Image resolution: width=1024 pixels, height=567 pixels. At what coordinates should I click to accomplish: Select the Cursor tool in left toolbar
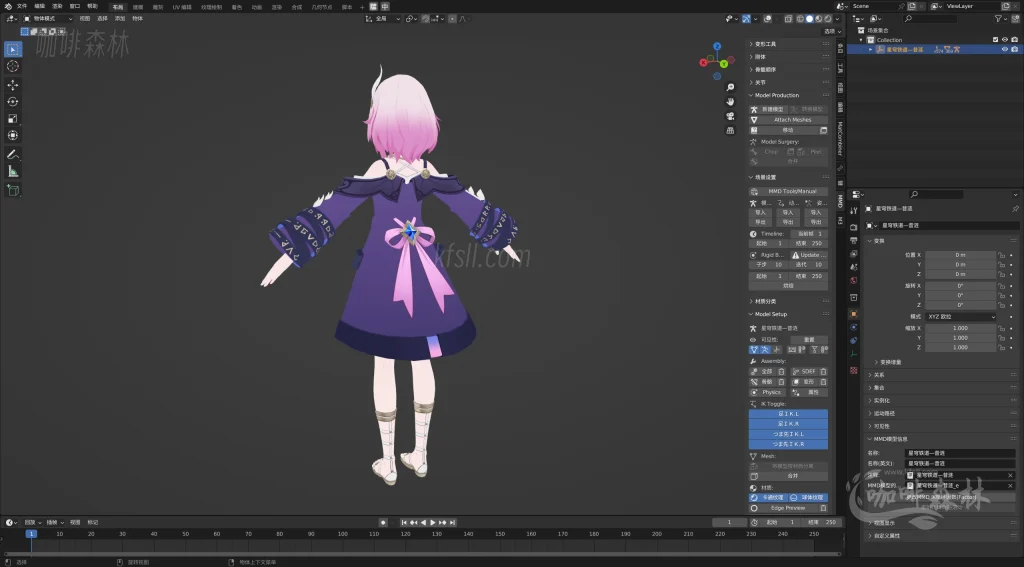[12, 66]
